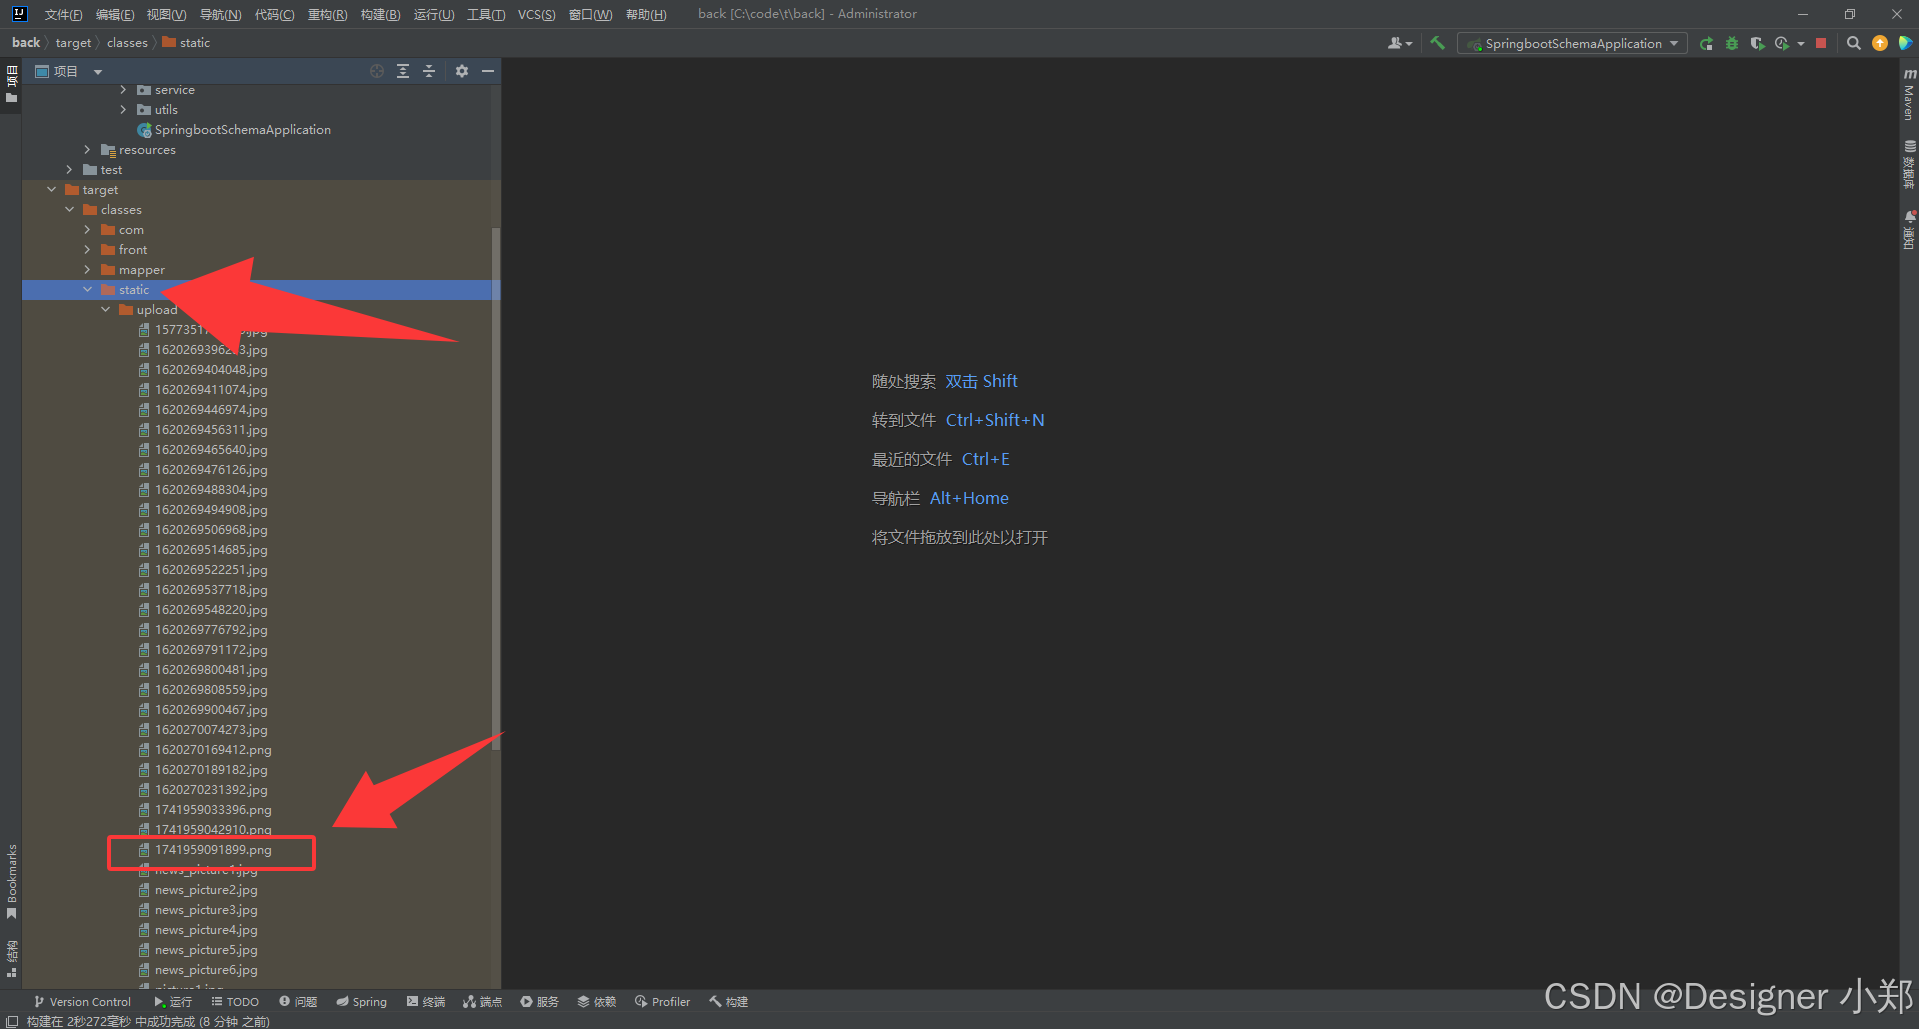Open the Refactor menu

pos(327,14)
